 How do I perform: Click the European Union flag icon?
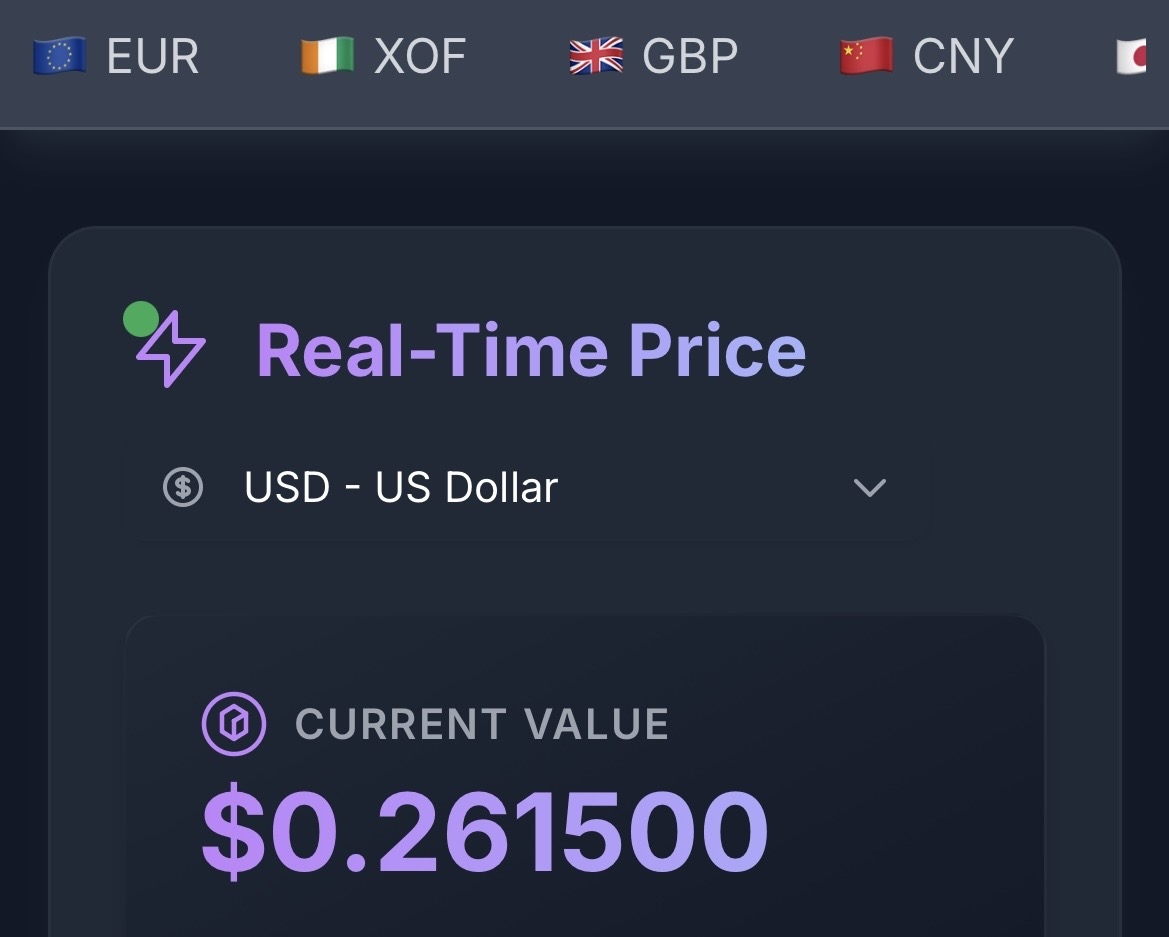60,56
